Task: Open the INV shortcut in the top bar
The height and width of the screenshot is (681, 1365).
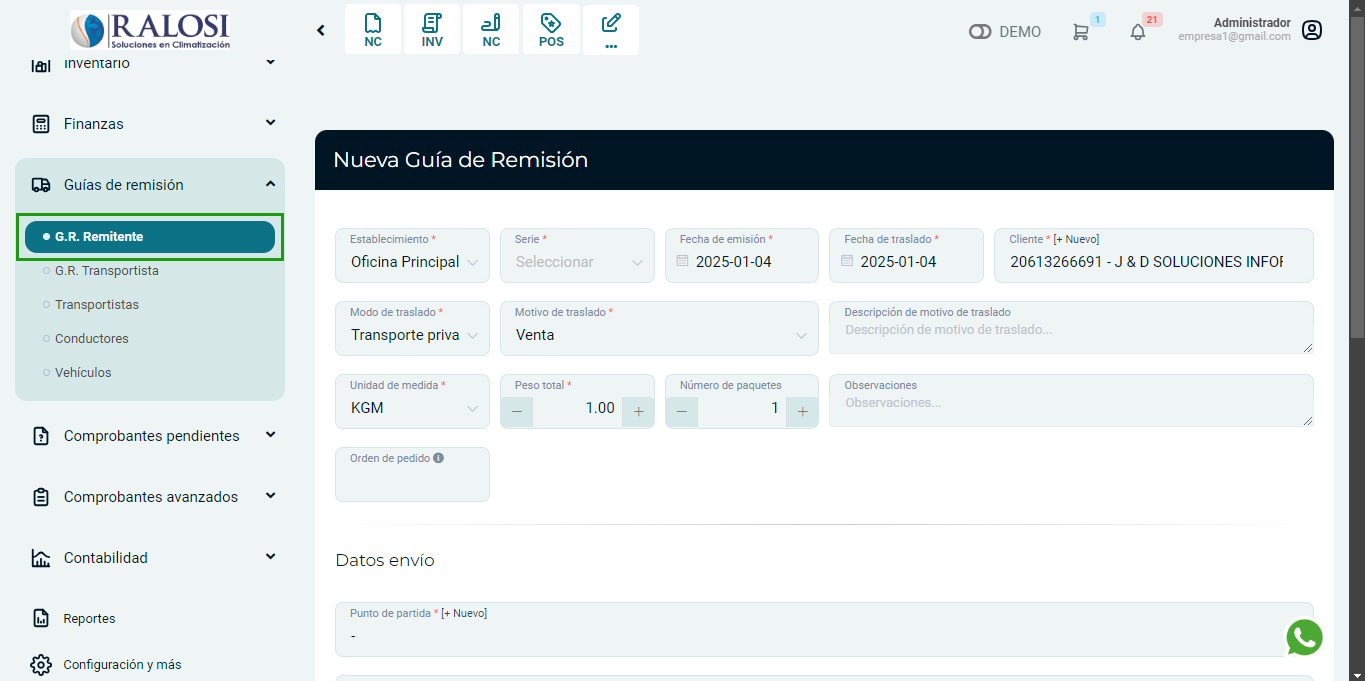Action: tap(432, 30)
